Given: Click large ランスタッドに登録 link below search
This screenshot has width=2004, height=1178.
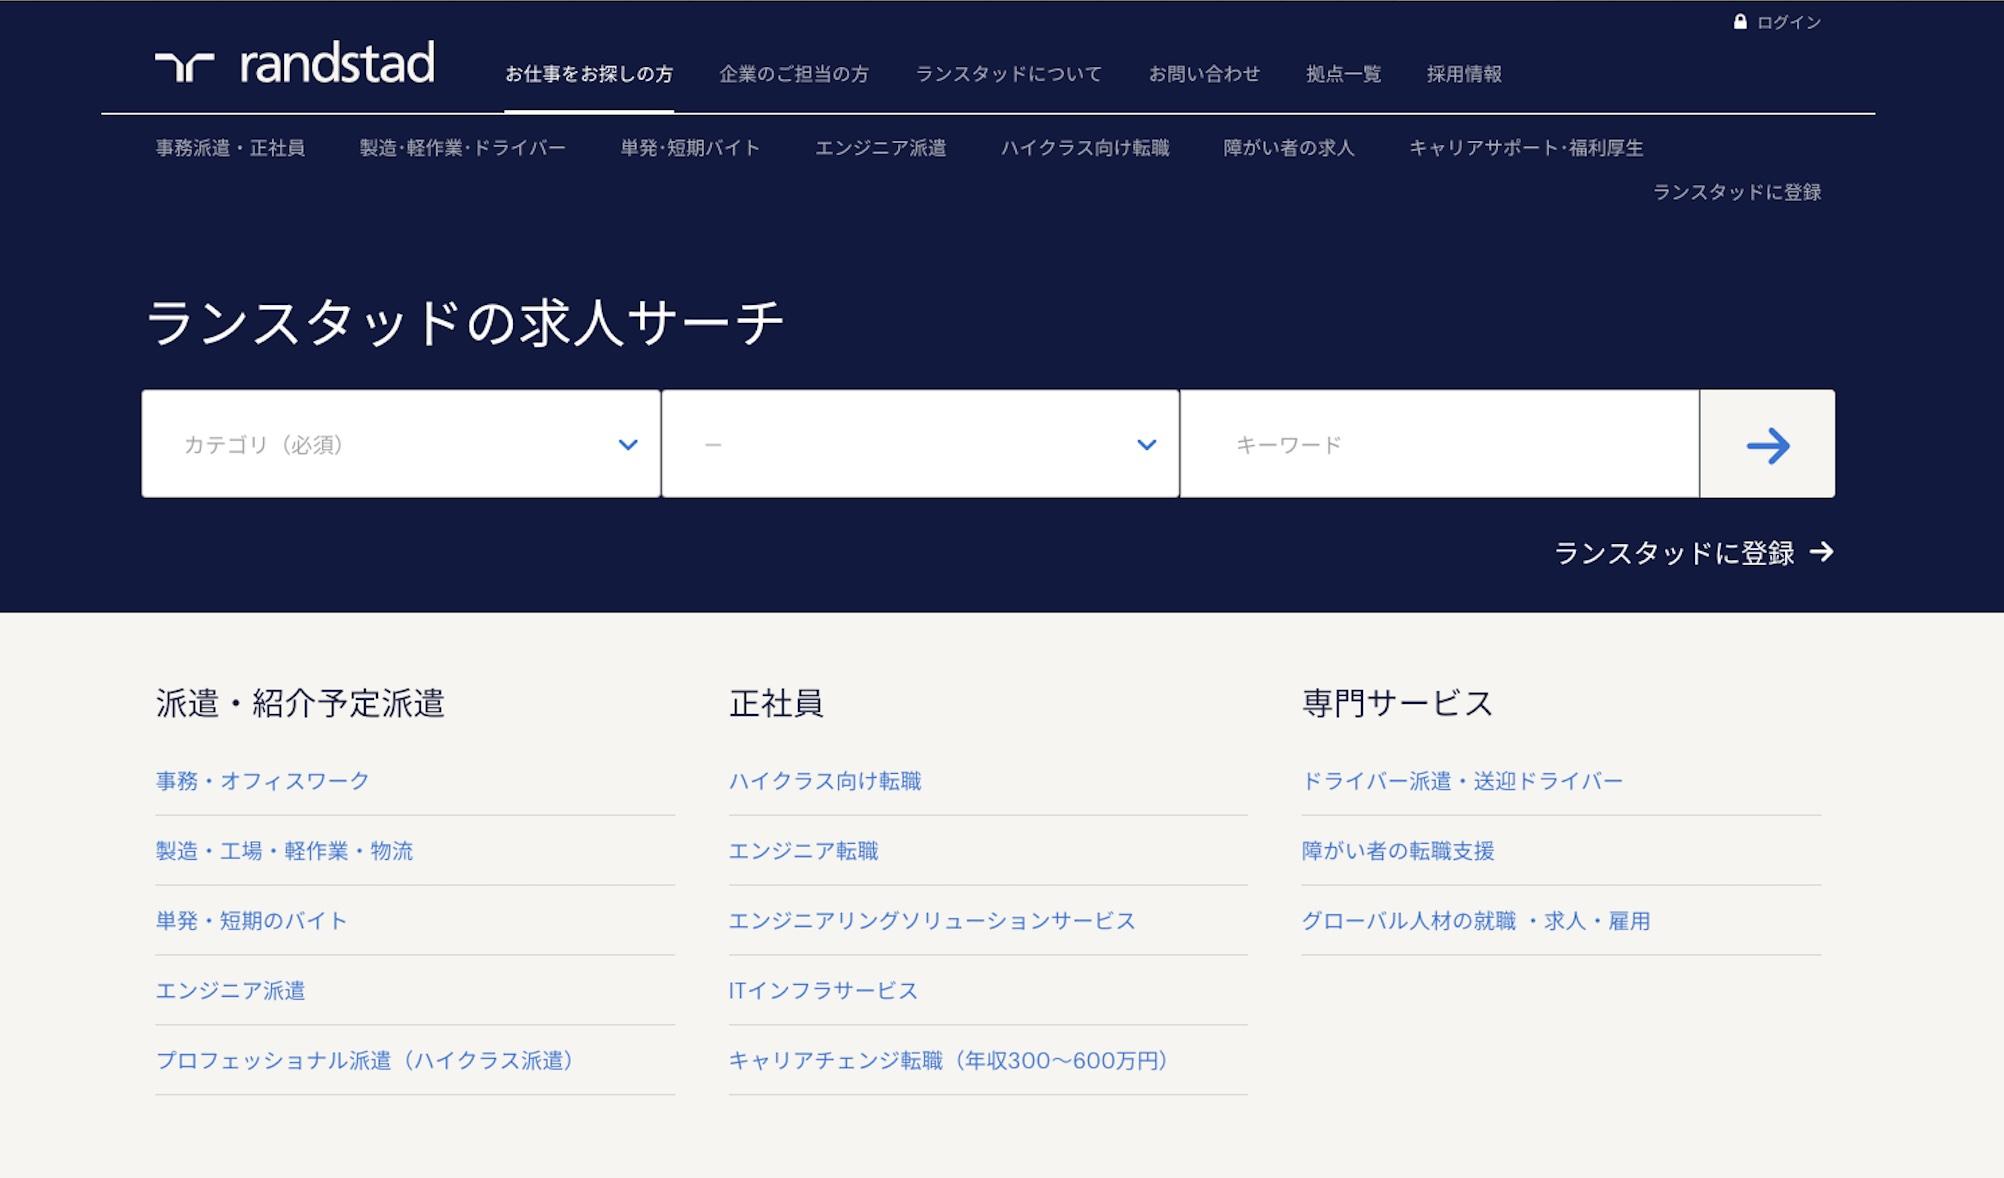Looking at the screenshot, I should (x=1675, y=553).
